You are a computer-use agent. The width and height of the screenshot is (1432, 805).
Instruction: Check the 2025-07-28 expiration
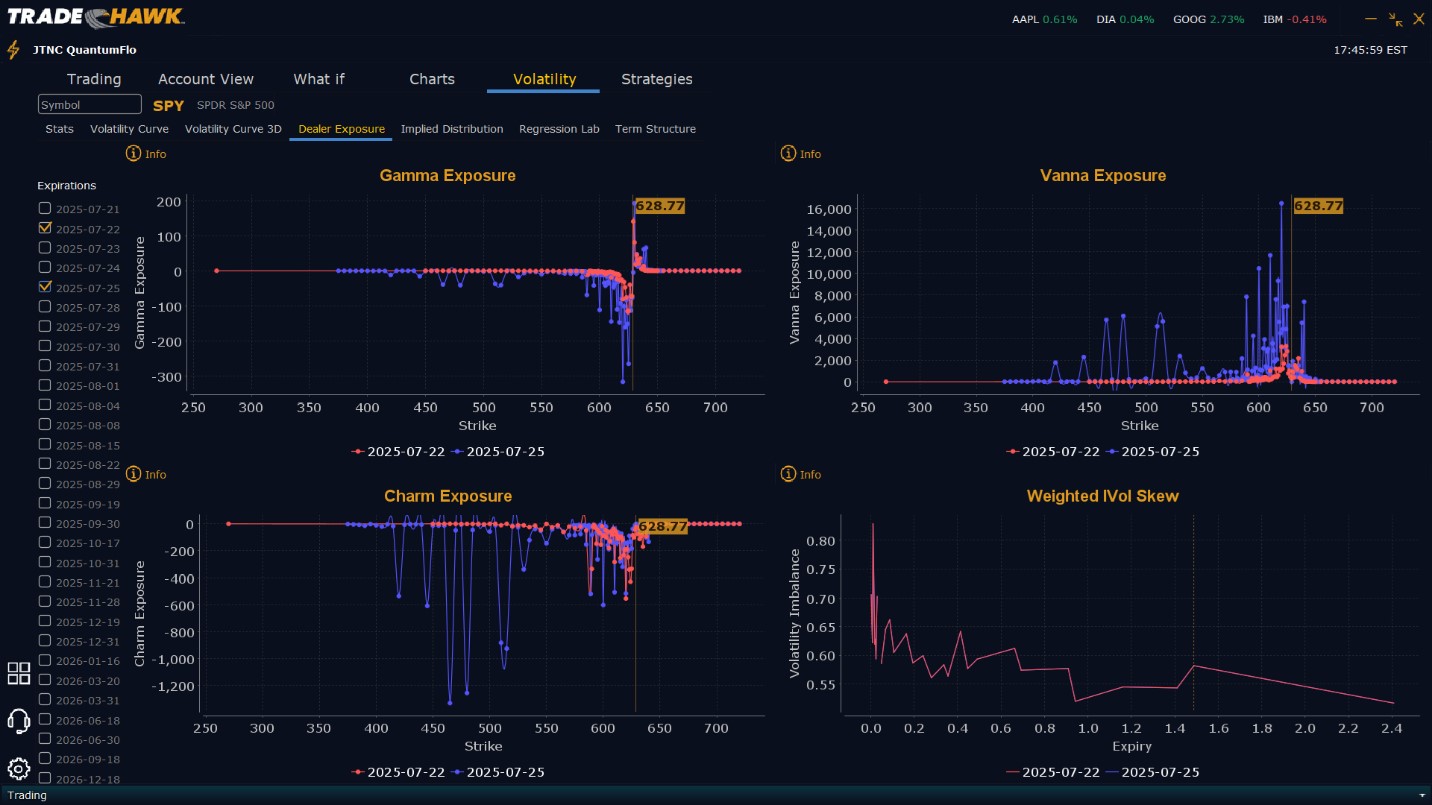point(44,307)
